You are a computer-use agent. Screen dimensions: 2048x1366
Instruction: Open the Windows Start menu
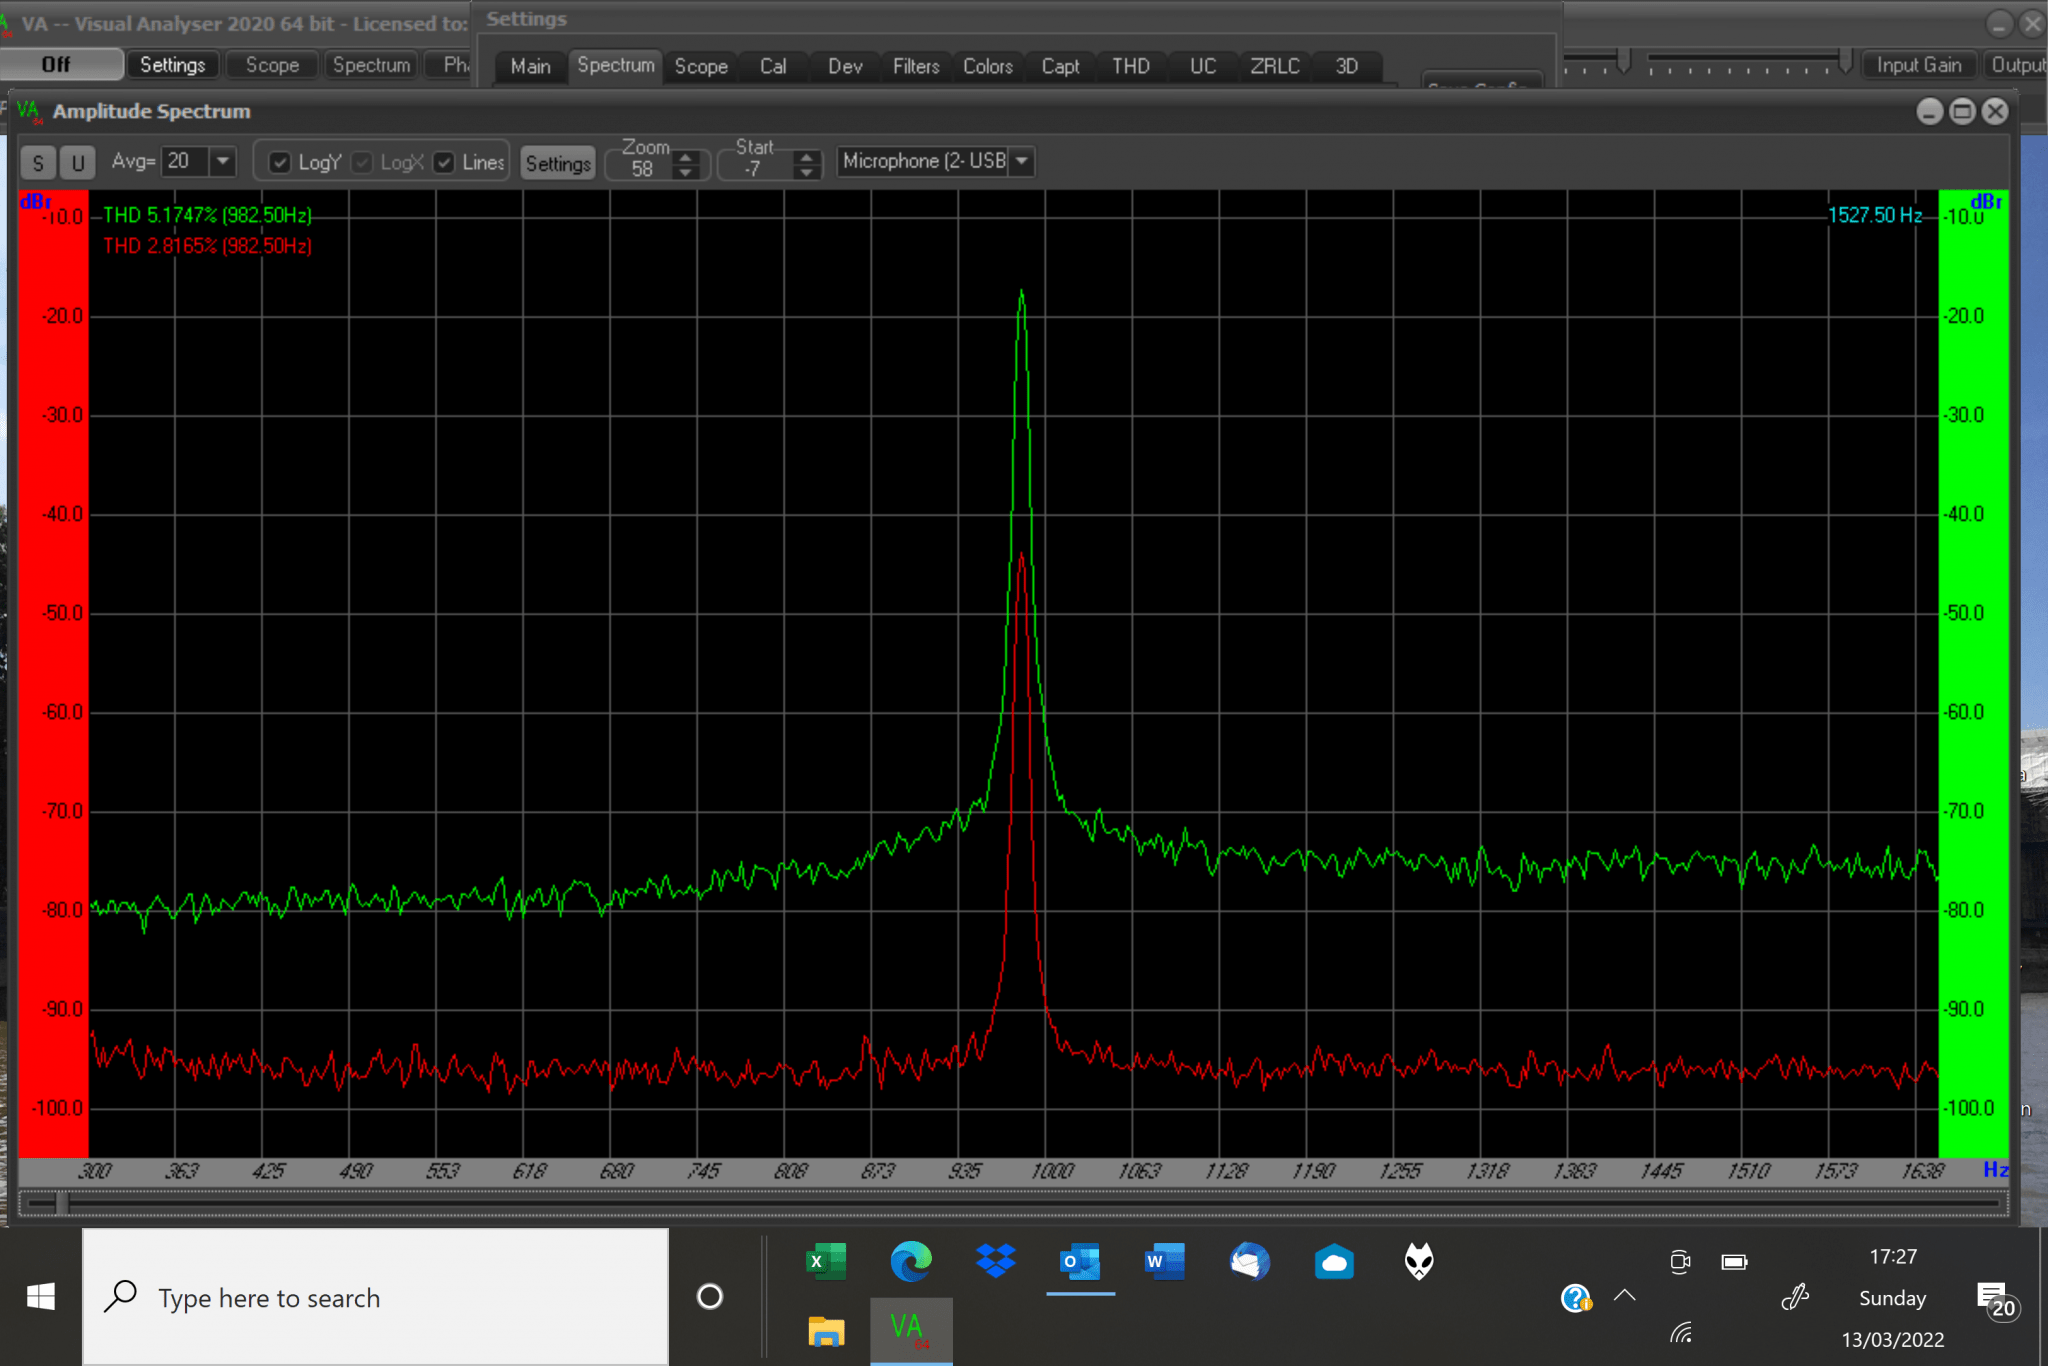(x=41, y=1297)
